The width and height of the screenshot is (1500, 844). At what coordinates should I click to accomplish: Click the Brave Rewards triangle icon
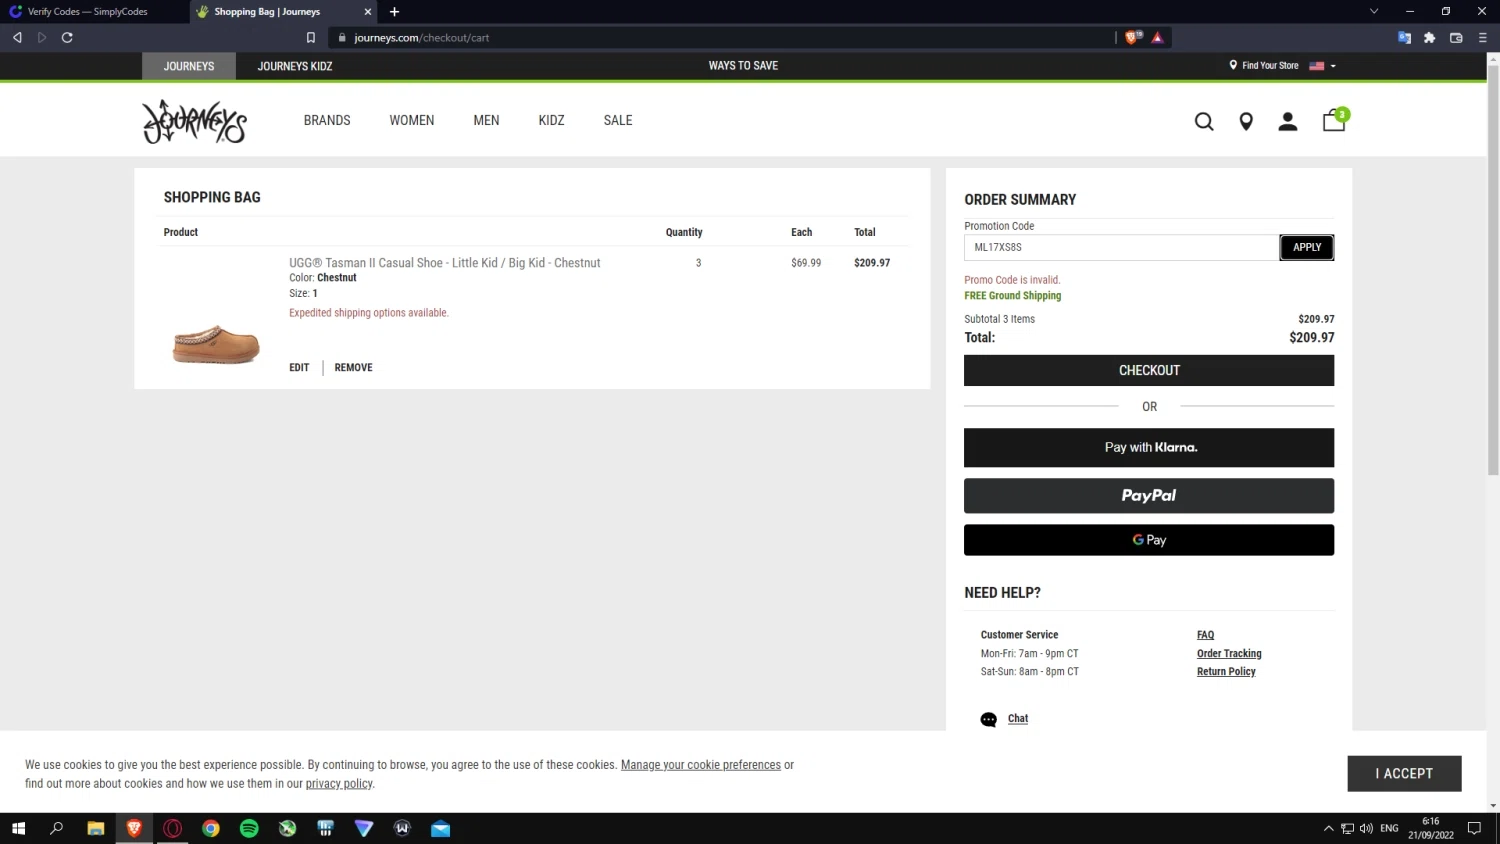pos(1157,37)
